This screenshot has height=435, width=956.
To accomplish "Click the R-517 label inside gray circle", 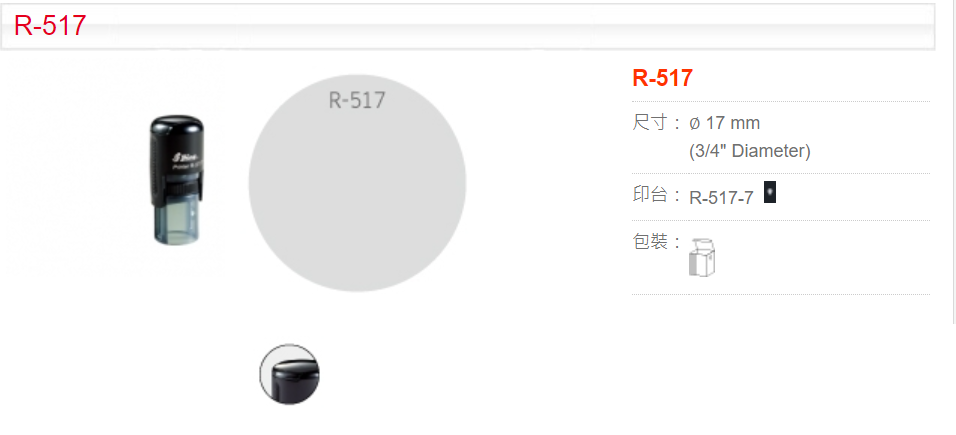I will coord(357,100).
